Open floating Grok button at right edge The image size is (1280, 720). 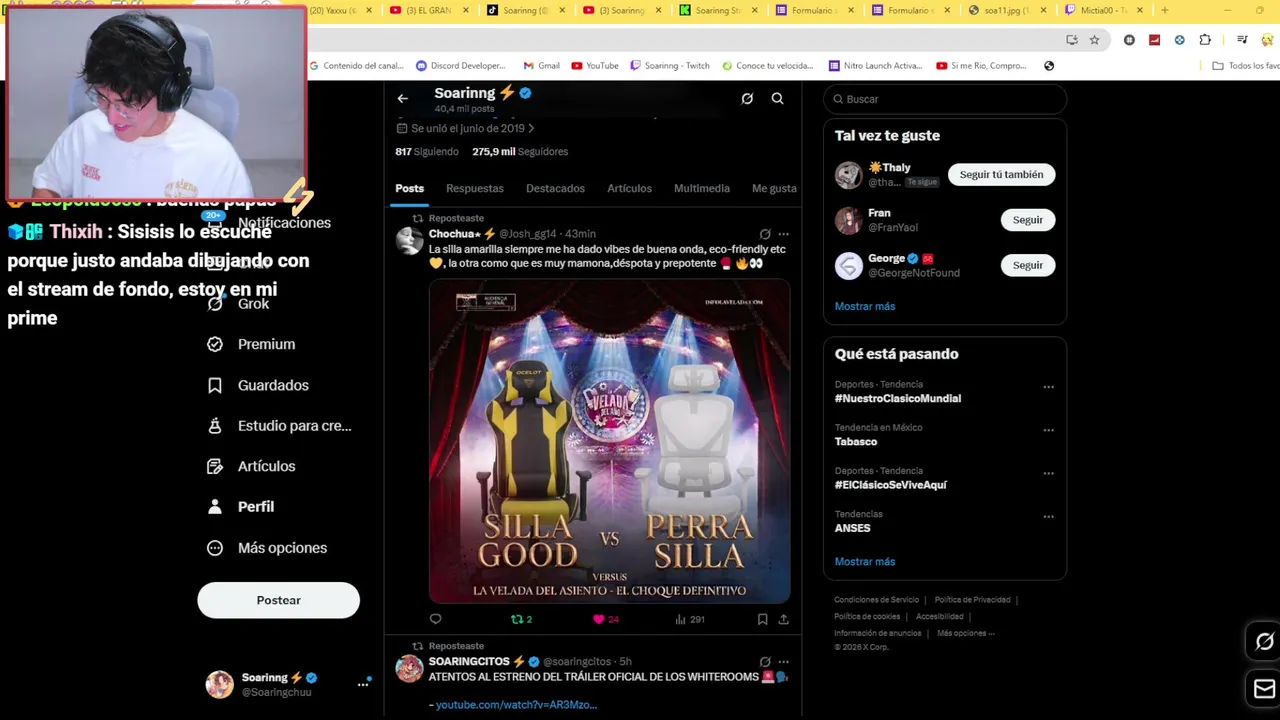pyautogui.click(x=1264, y=642)
